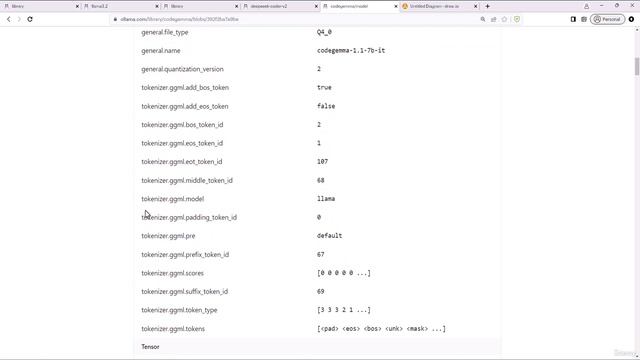Open the icon beside the Personal profile button
This screenshot has width=640, height=360.
click(584, 19)
